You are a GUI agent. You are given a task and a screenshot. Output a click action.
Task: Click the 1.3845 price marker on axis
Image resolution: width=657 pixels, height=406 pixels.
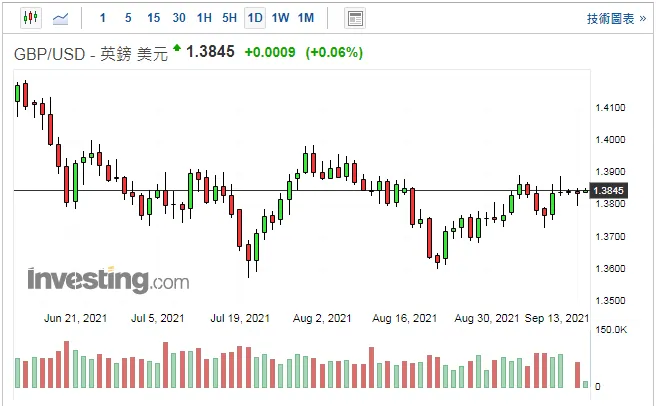tap(608, 191)
